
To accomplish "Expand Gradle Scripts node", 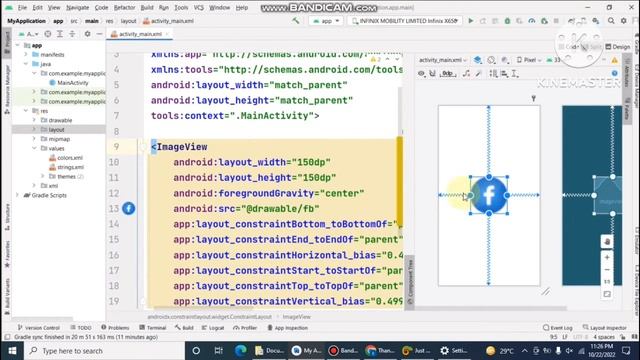I will [18, 195].
